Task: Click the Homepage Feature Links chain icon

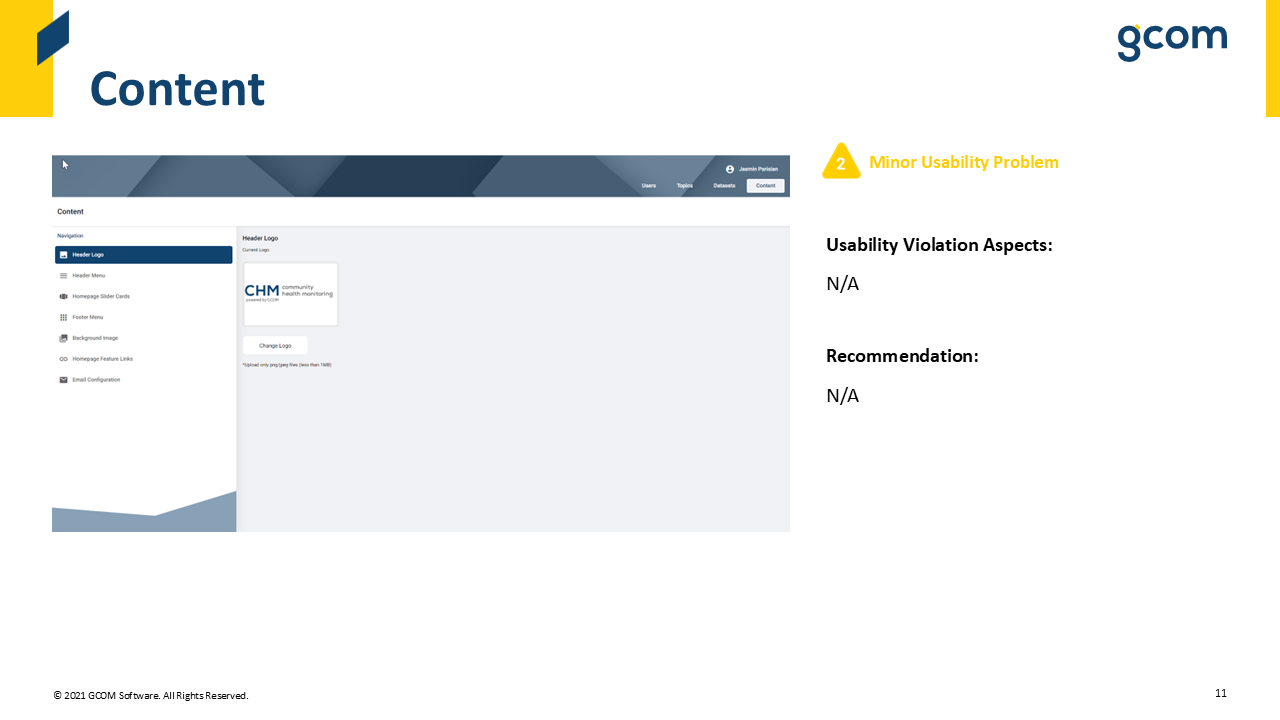Action: pyautogui.click(x=64, y=359)
